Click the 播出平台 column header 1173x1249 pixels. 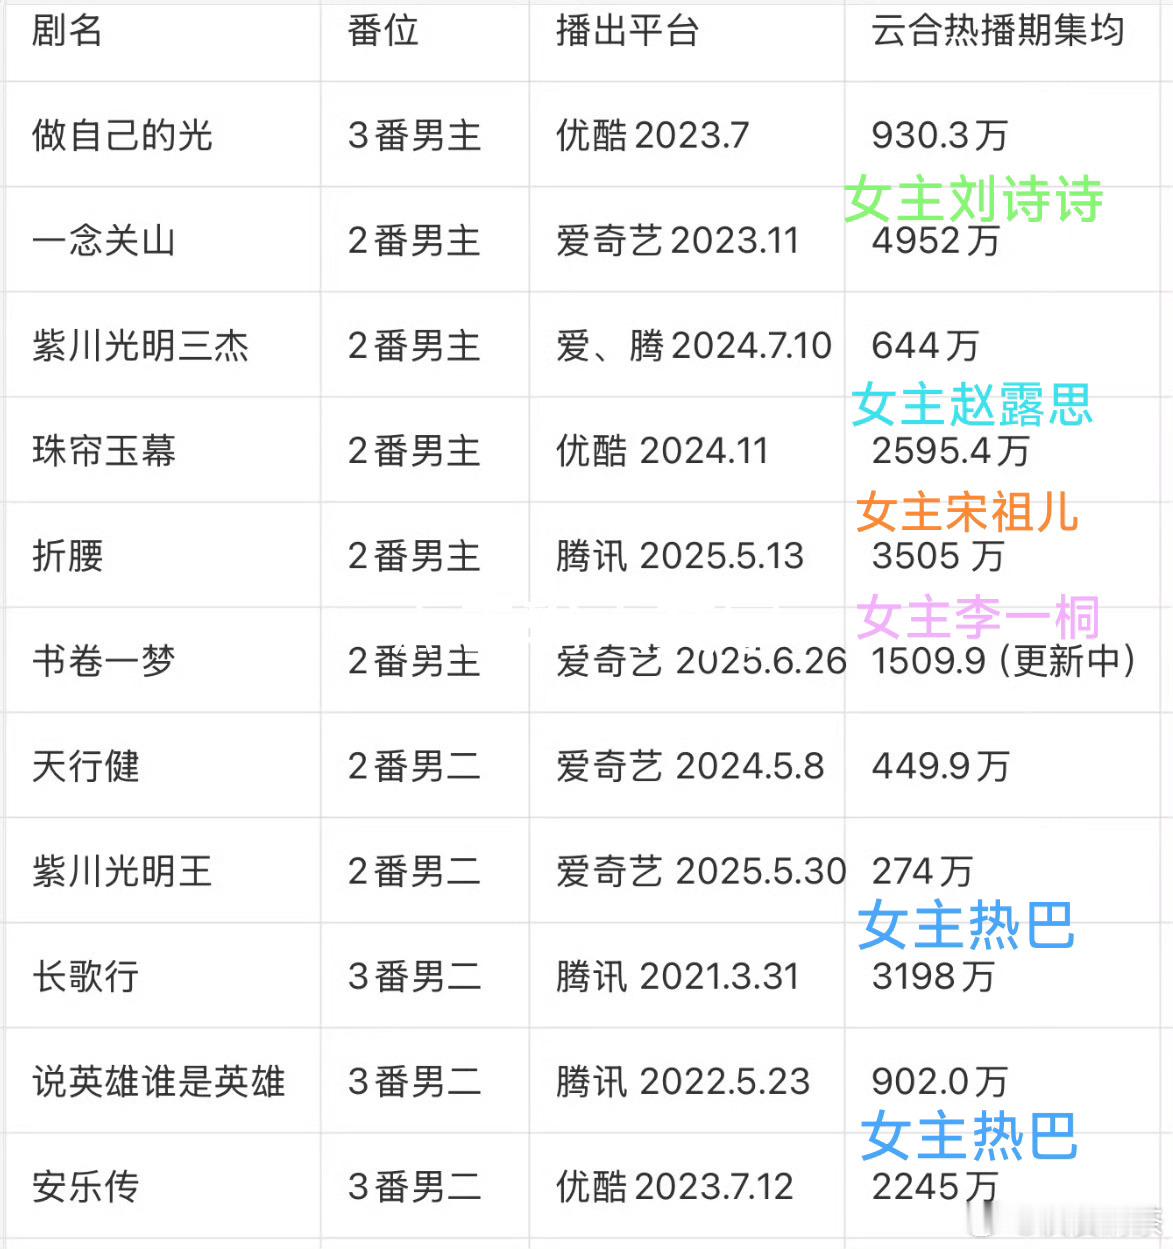pyautogui.click(x=627, y=31)
